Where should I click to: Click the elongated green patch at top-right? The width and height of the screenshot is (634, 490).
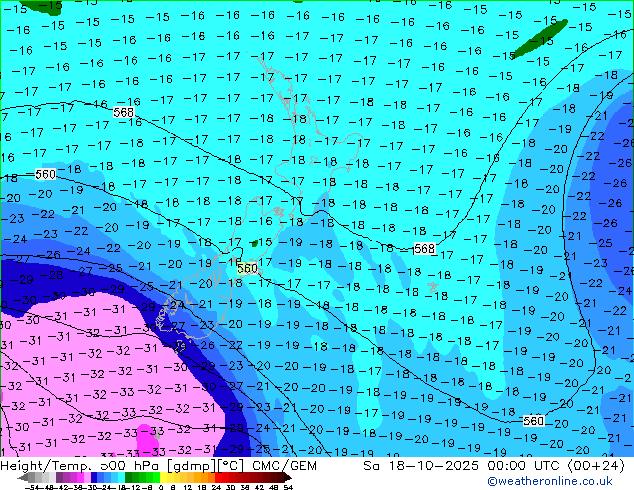pos(540,38)
